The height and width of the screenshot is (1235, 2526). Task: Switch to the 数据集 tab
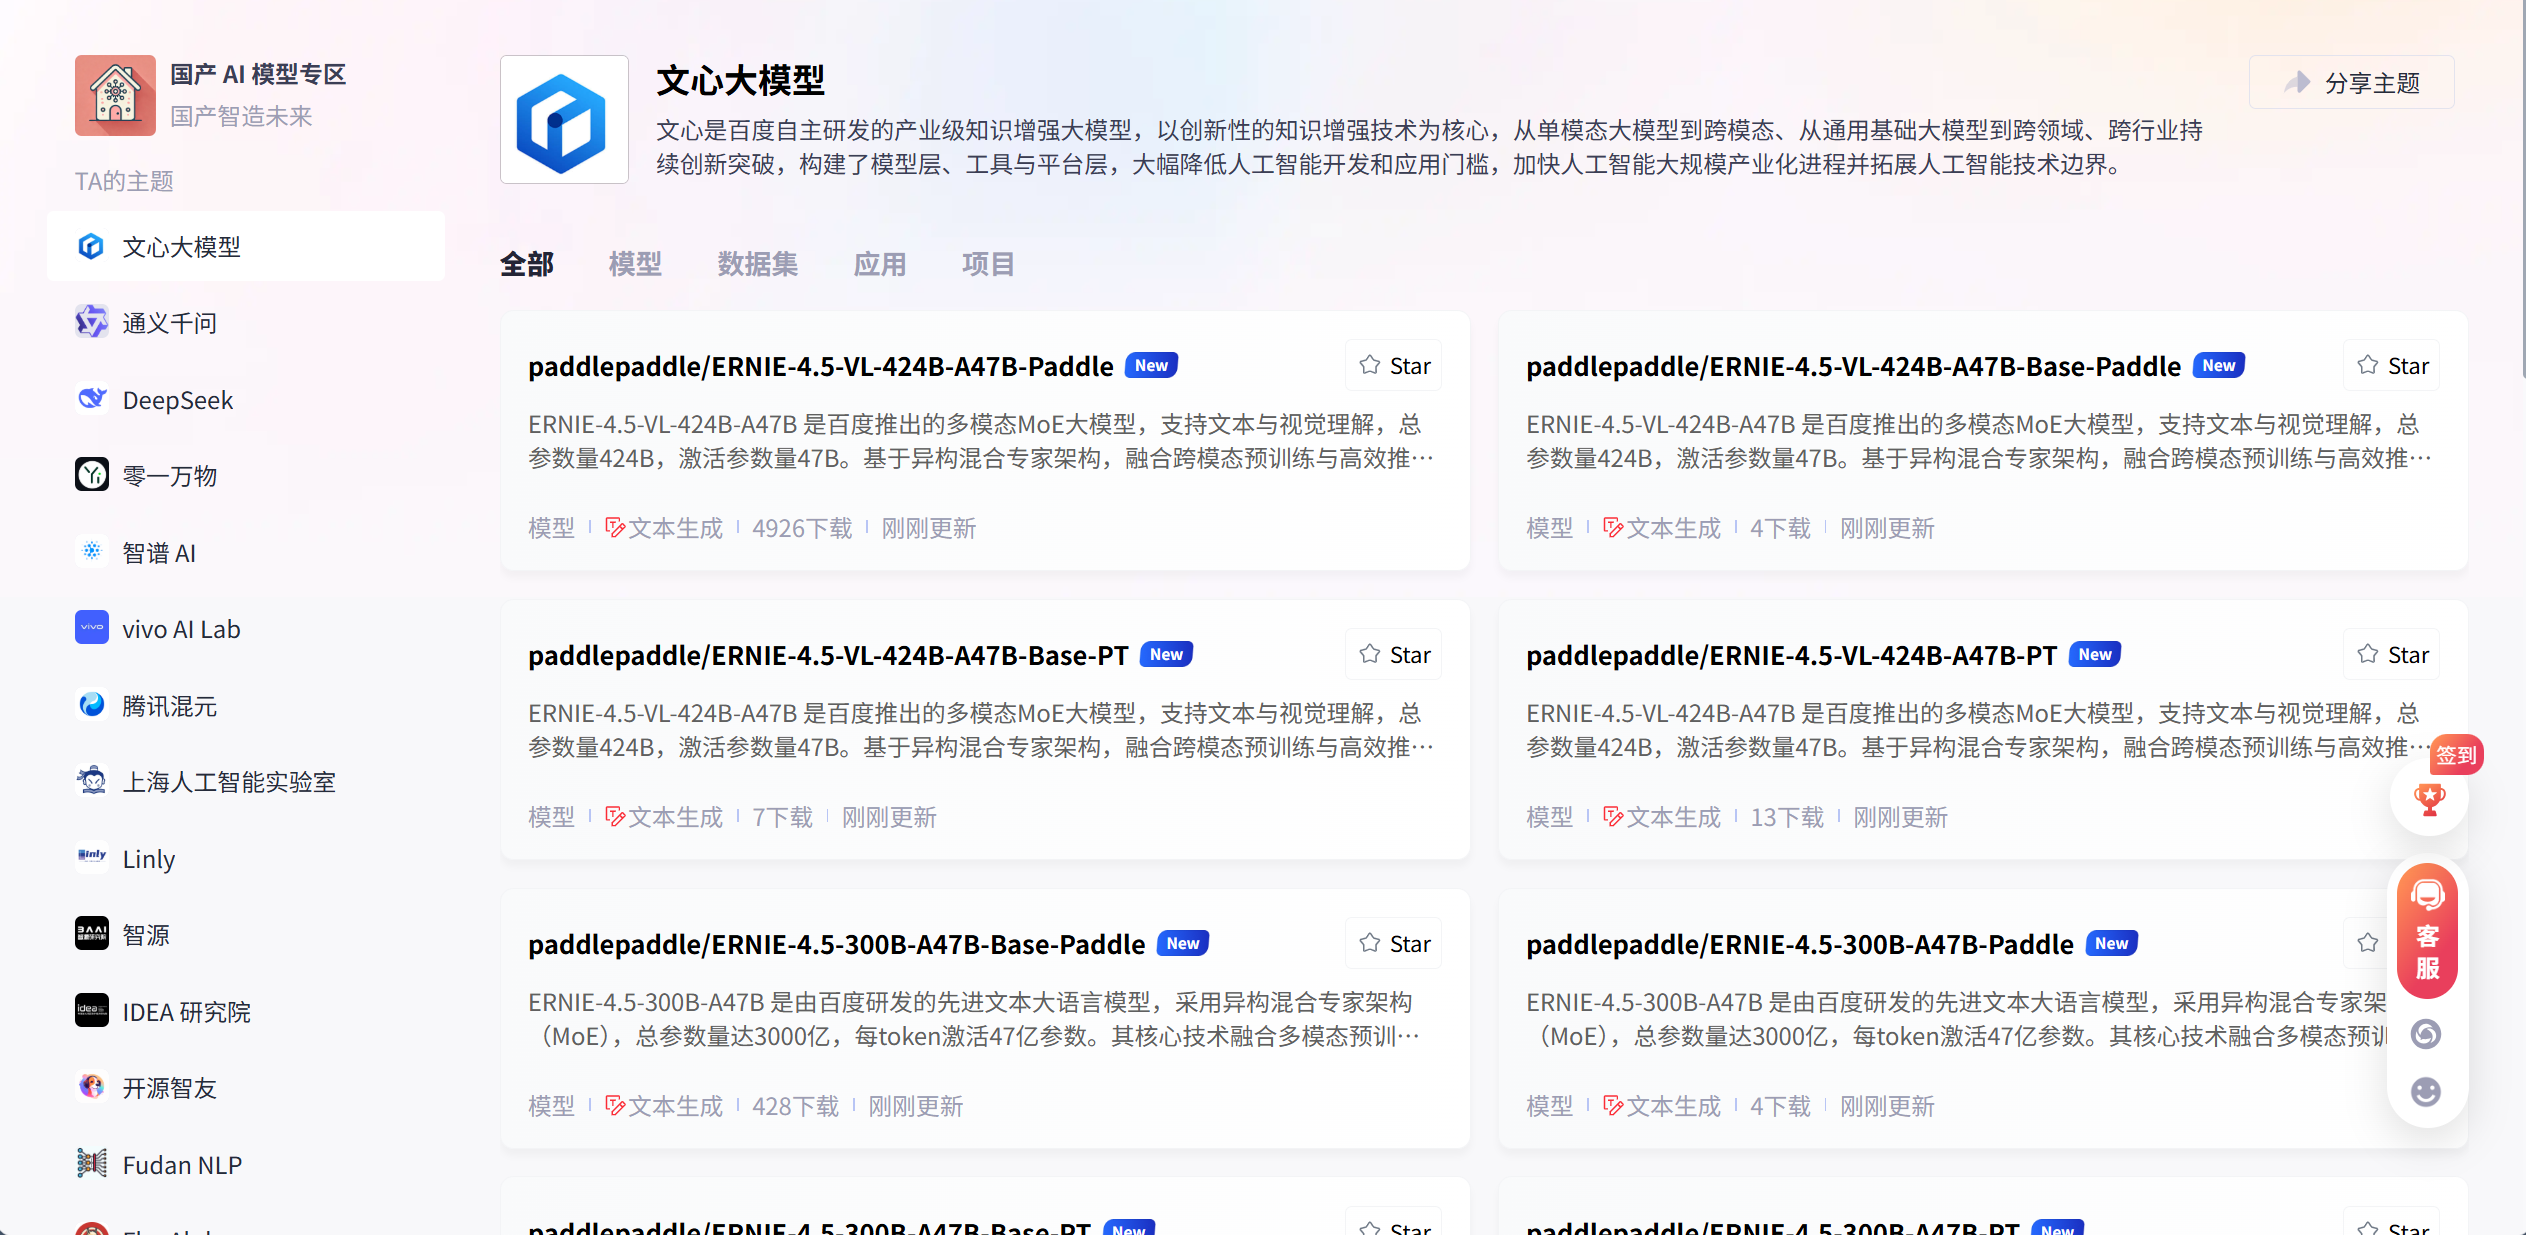757,264
